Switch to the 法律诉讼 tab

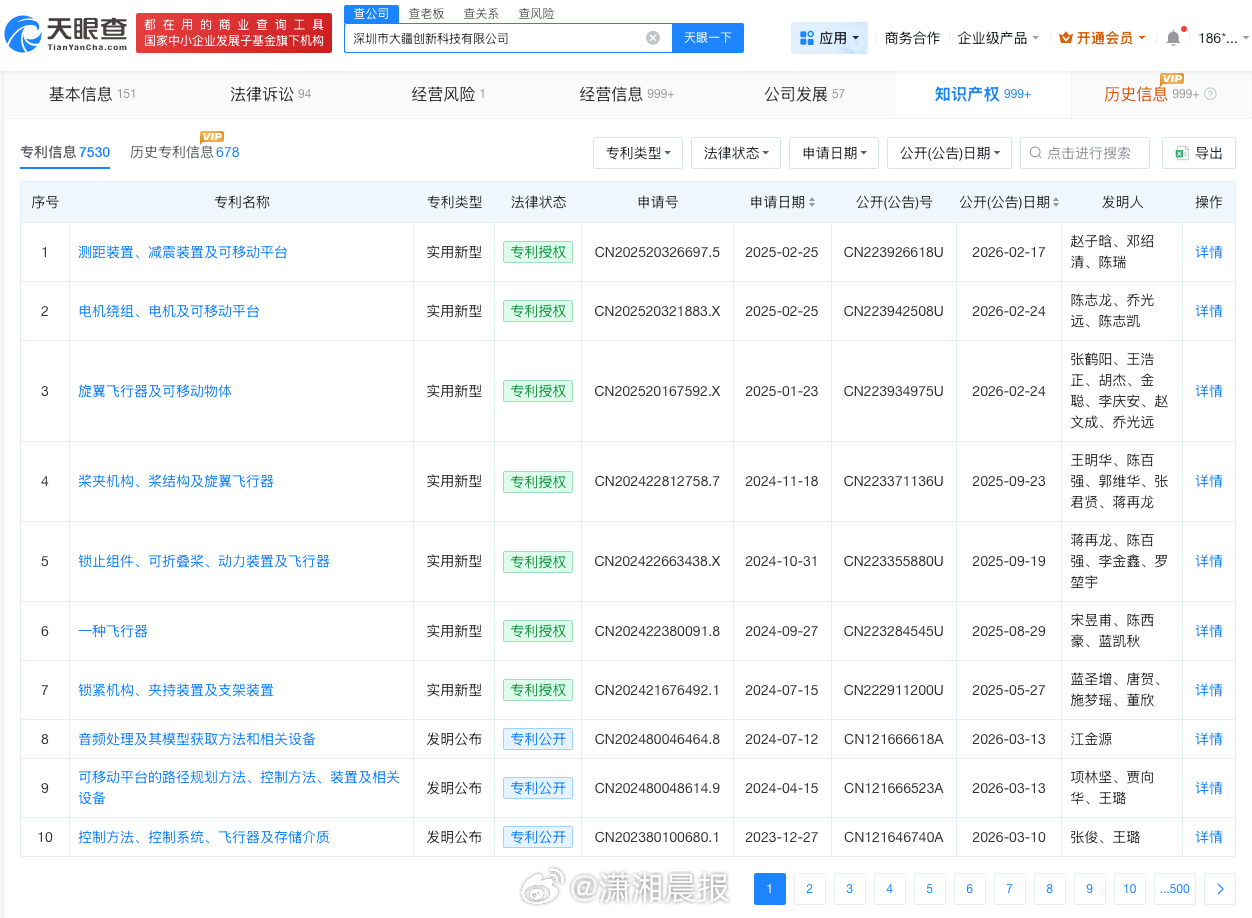point(270,94)
